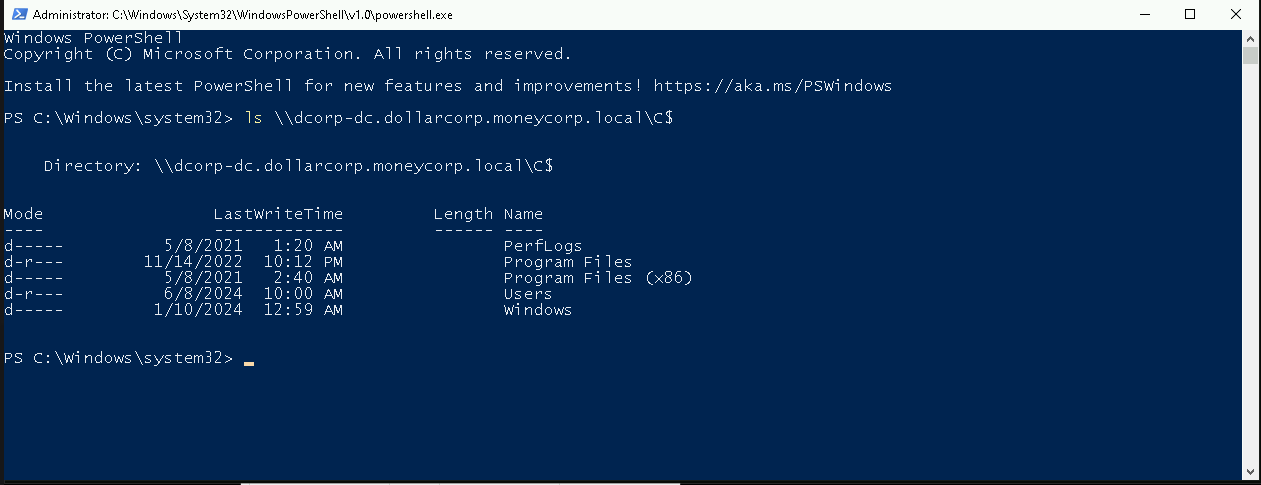Click the PerfLogs directory name
This screenshot has height=485, width=1261.
coord(542,246)
